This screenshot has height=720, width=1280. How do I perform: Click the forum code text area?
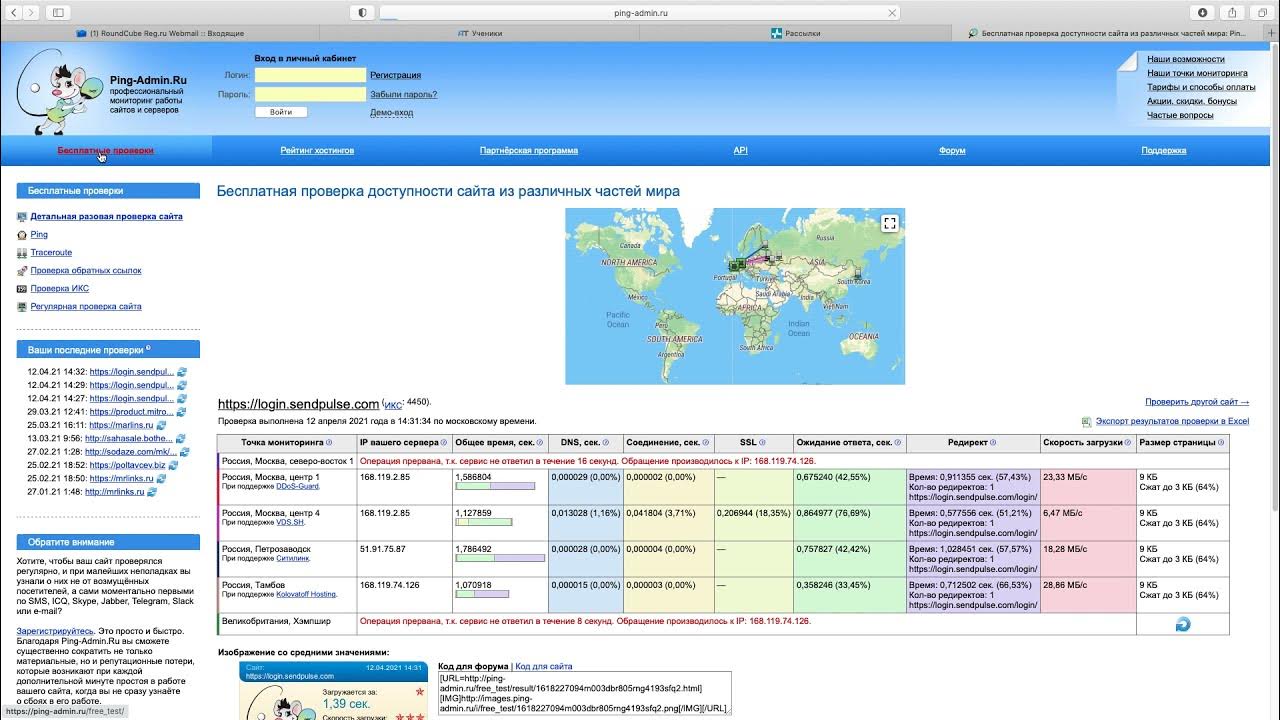[585, 693]
